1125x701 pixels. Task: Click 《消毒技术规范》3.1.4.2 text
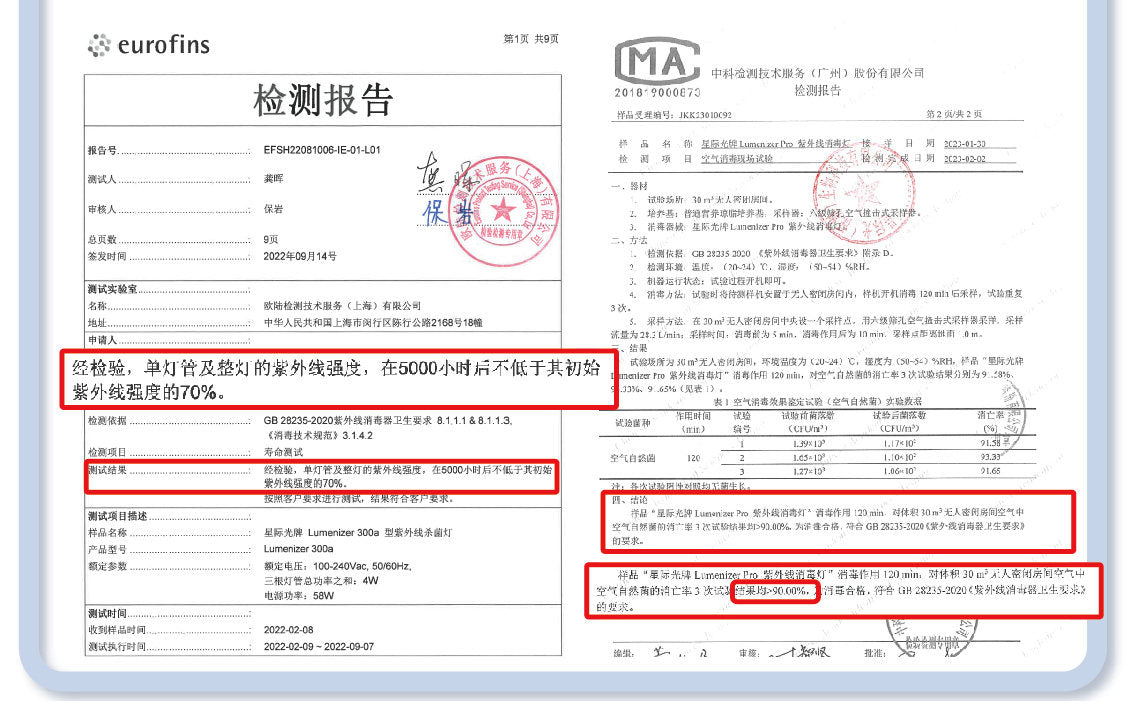pos(319,436)
